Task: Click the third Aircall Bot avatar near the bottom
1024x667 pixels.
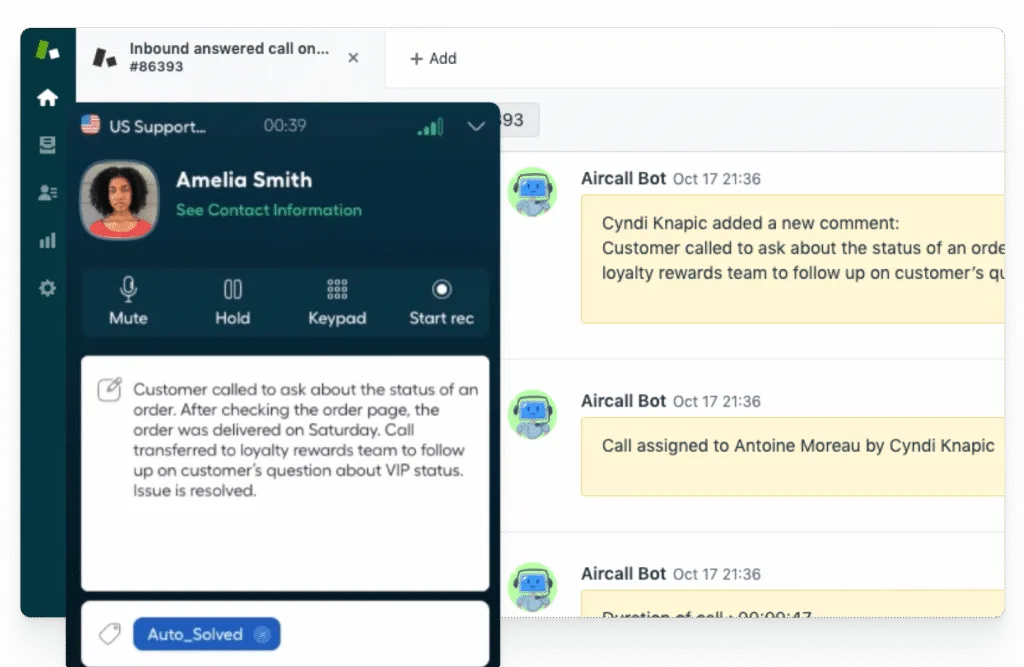Action: [x=532, y=587]
